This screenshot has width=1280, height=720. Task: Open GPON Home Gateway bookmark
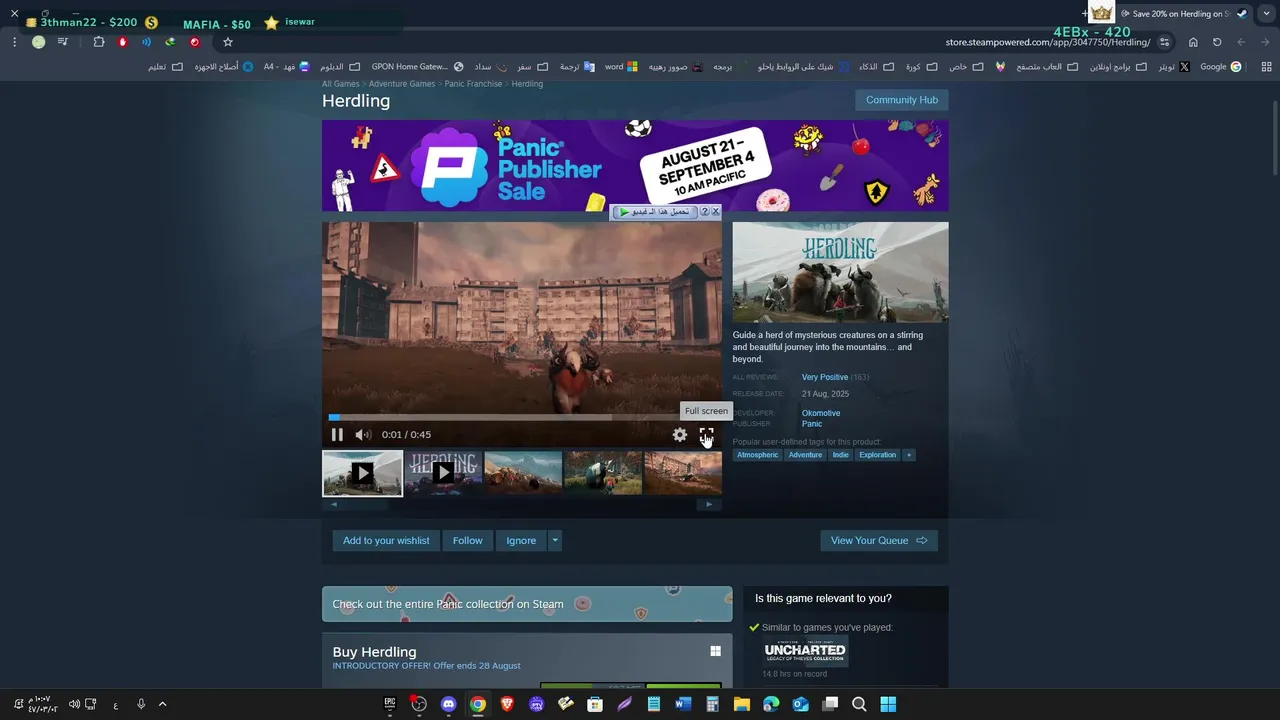417,67
